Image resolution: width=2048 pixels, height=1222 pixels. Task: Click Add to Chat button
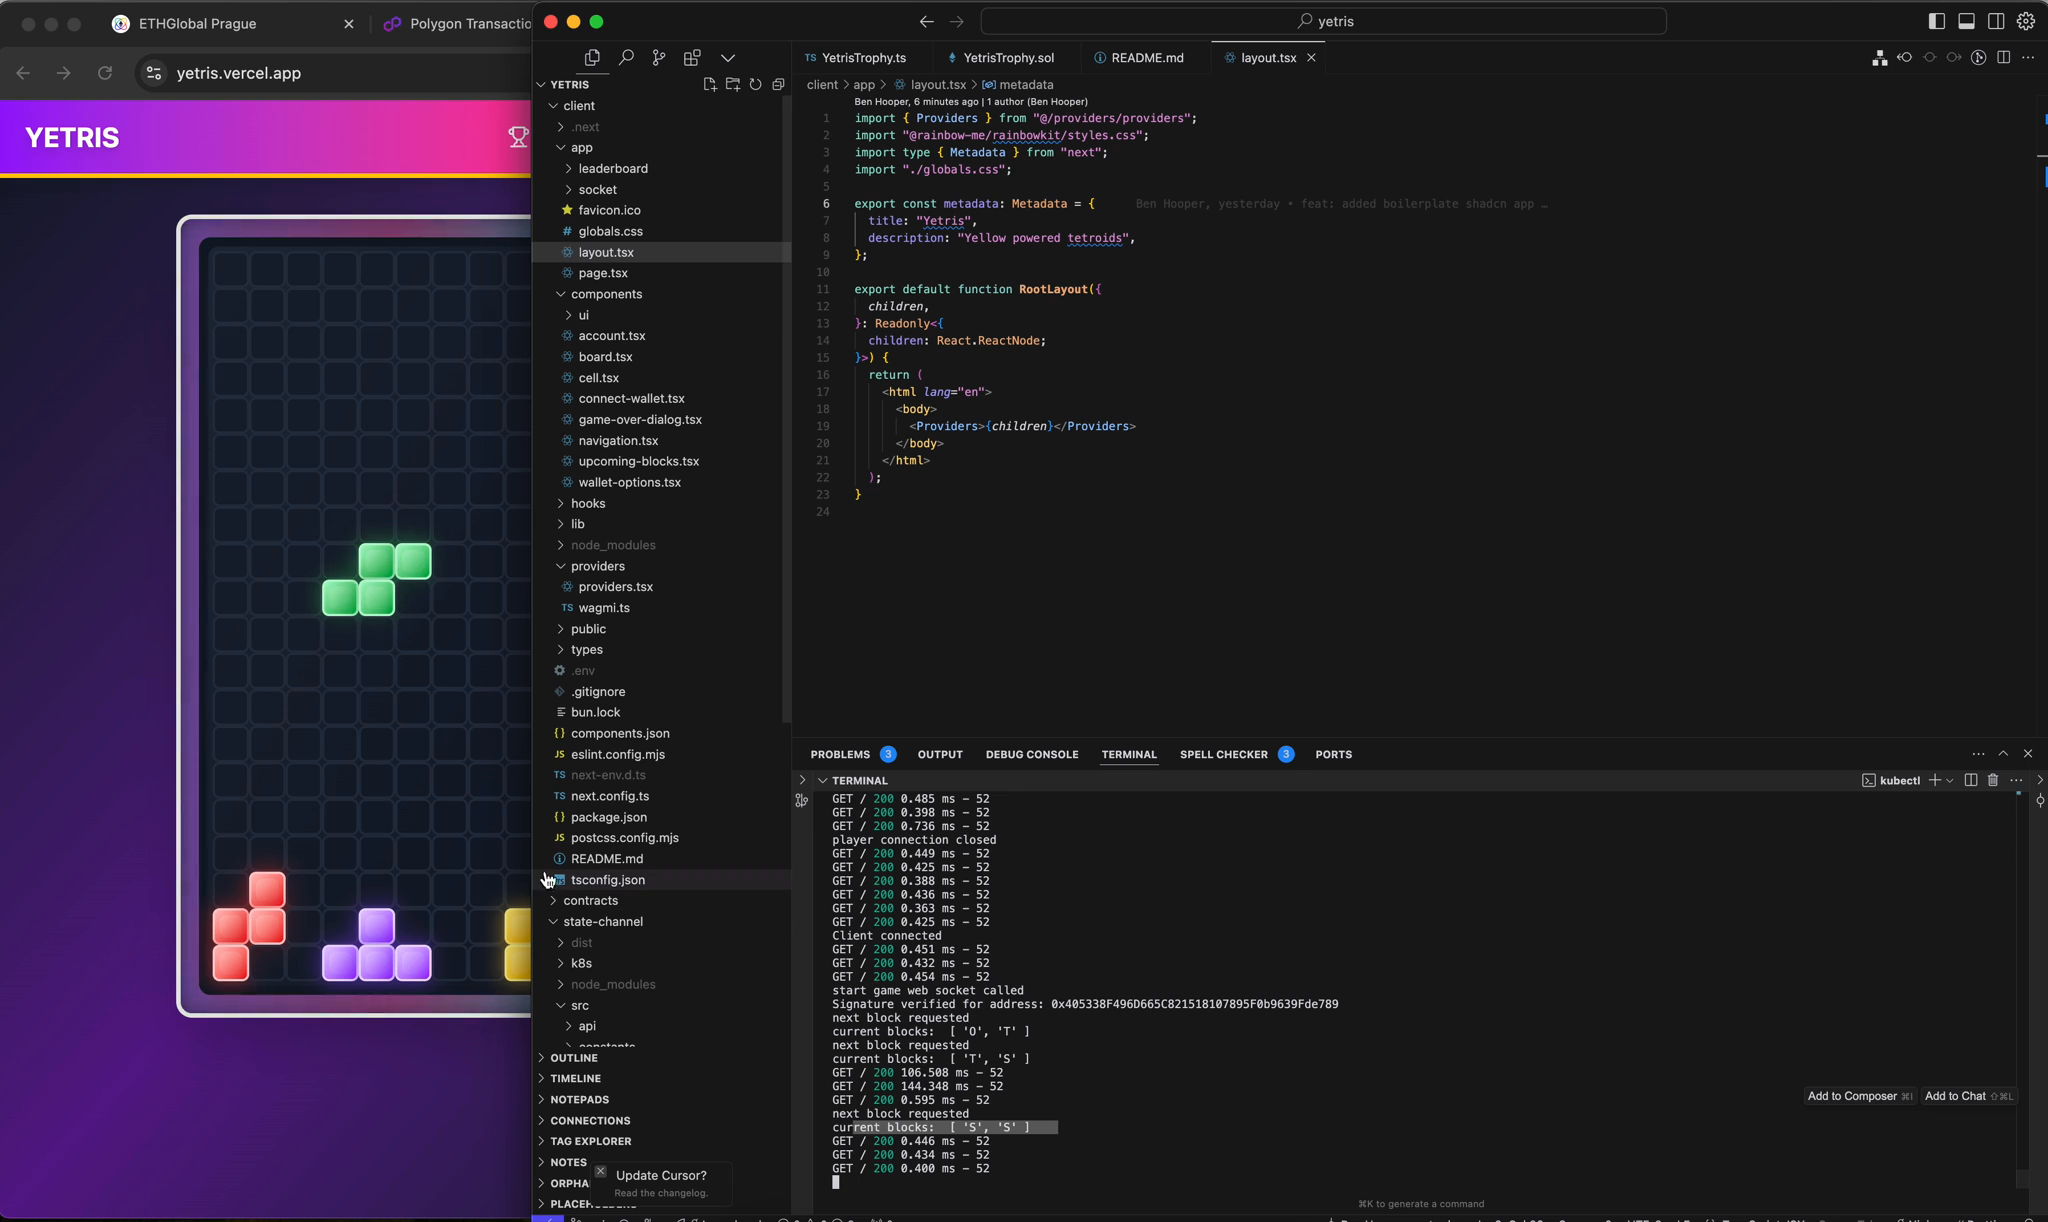coord(1967,1097)
